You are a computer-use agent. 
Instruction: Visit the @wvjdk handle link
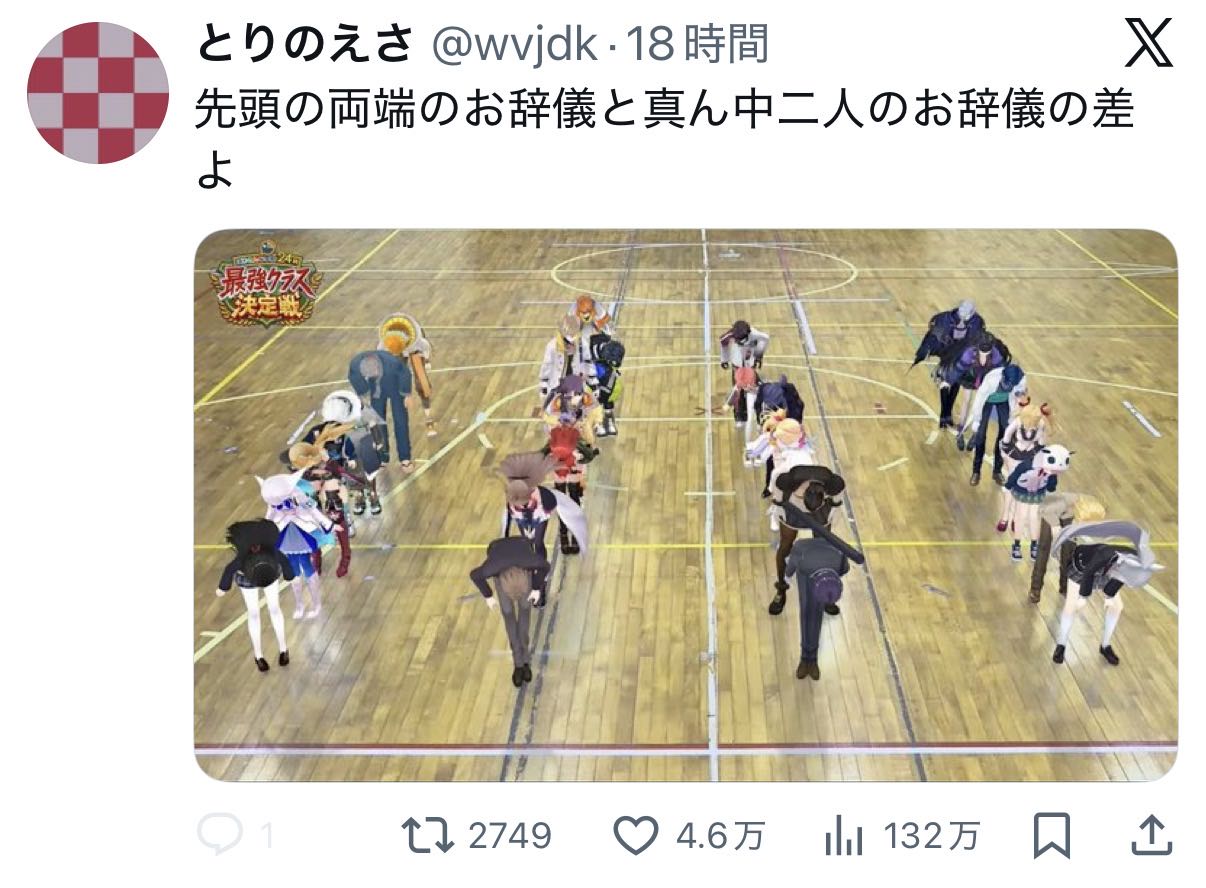513,45
